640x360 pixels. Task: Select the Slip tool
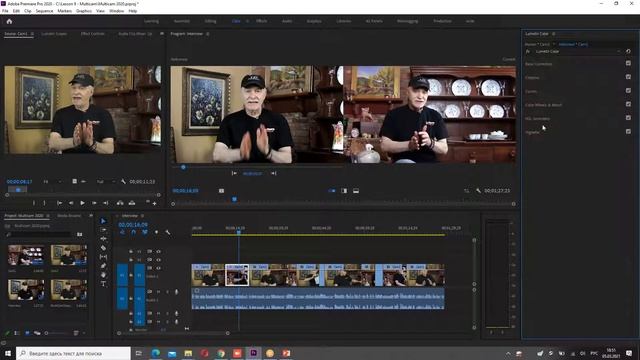click(103, 257)
